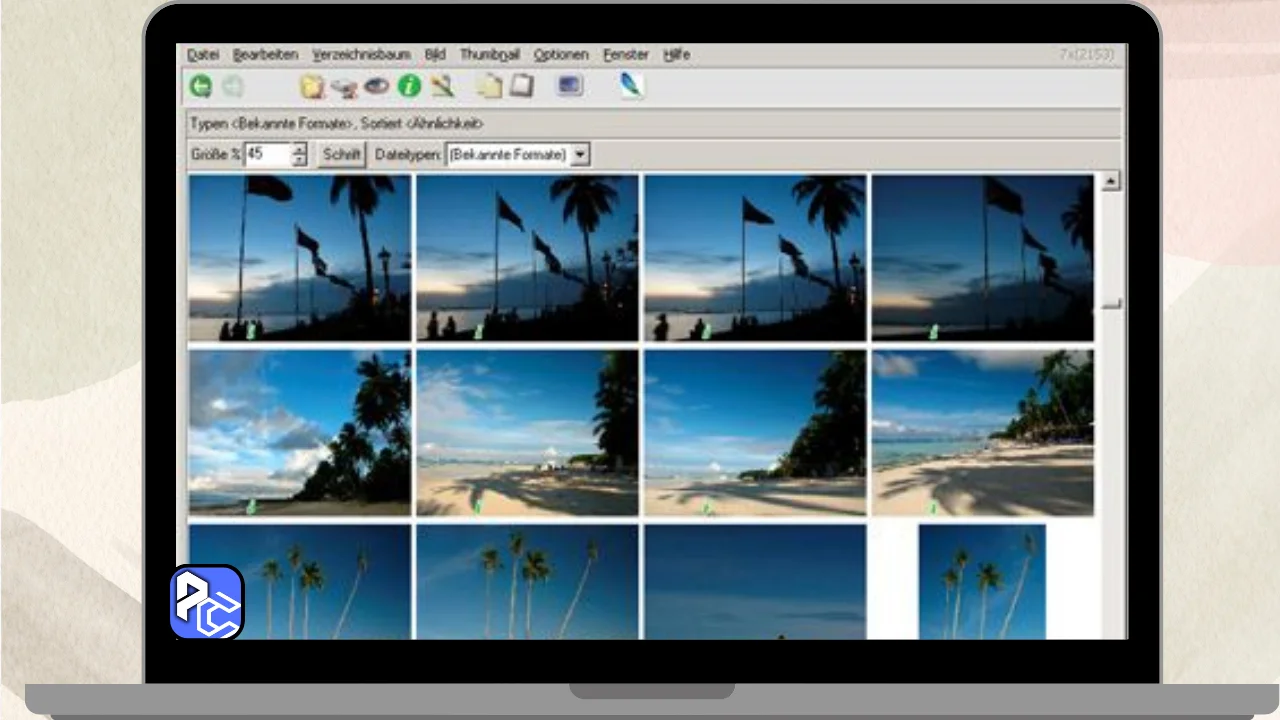The width and height of the screenshot is (1280, 720).
Task: Open the Datei menu
Action: click(202, 55)
